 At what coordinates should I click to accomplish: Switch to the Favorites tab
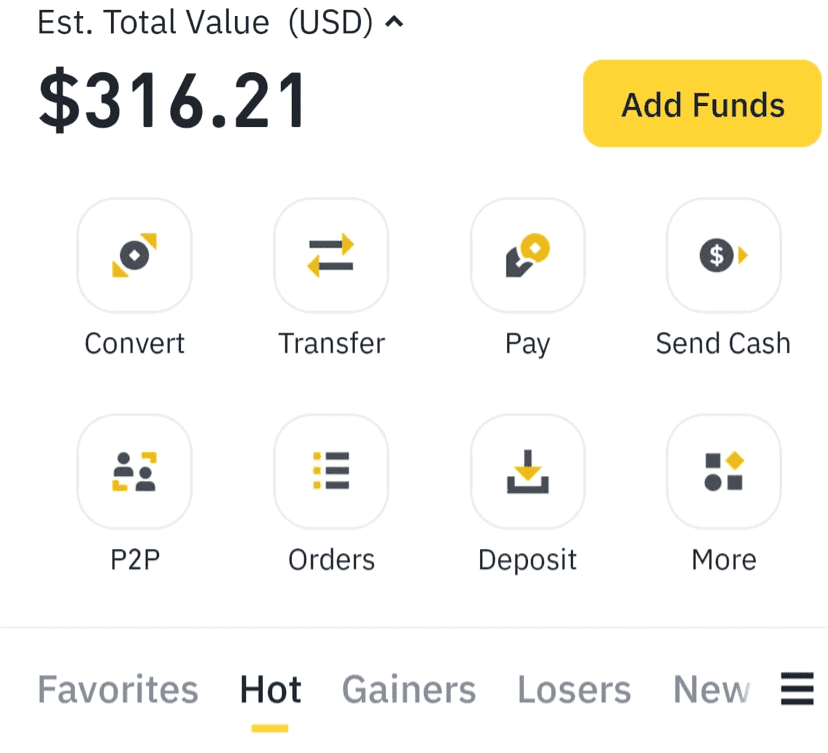click(x=117, y=690)
